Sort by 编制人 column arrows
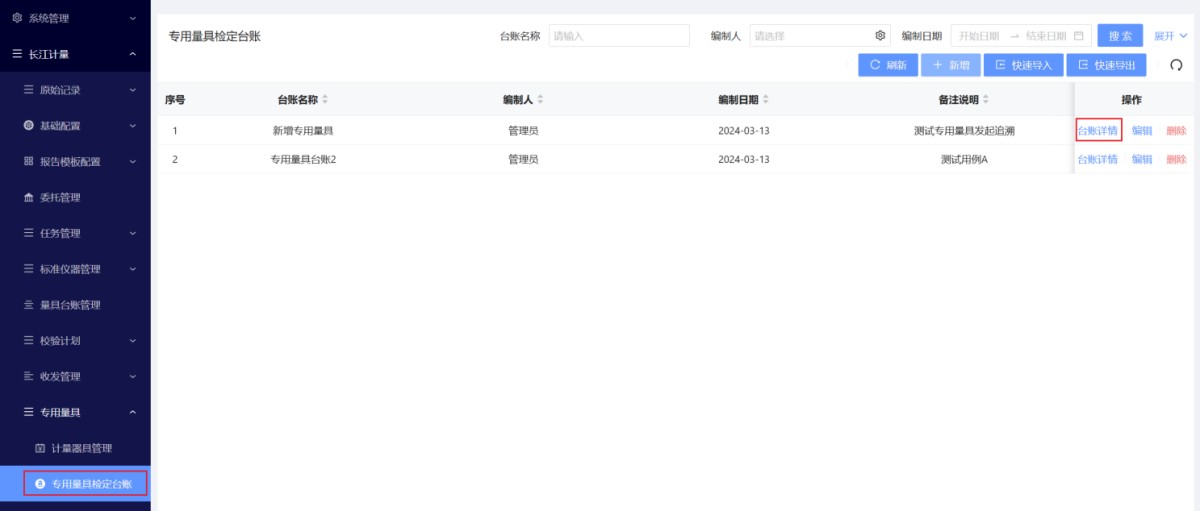Screen dimensions: 1200x511 [541, 100]
